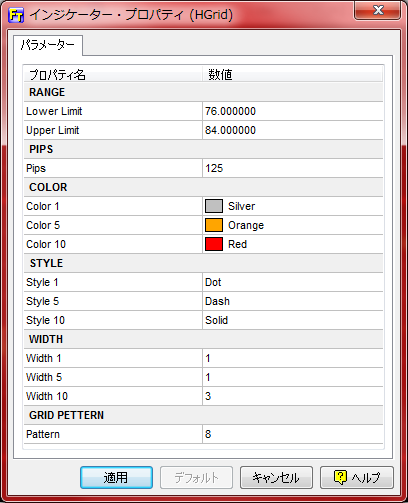Select the Width 5 property name
The image size is (408, 503).
(44, 377)
